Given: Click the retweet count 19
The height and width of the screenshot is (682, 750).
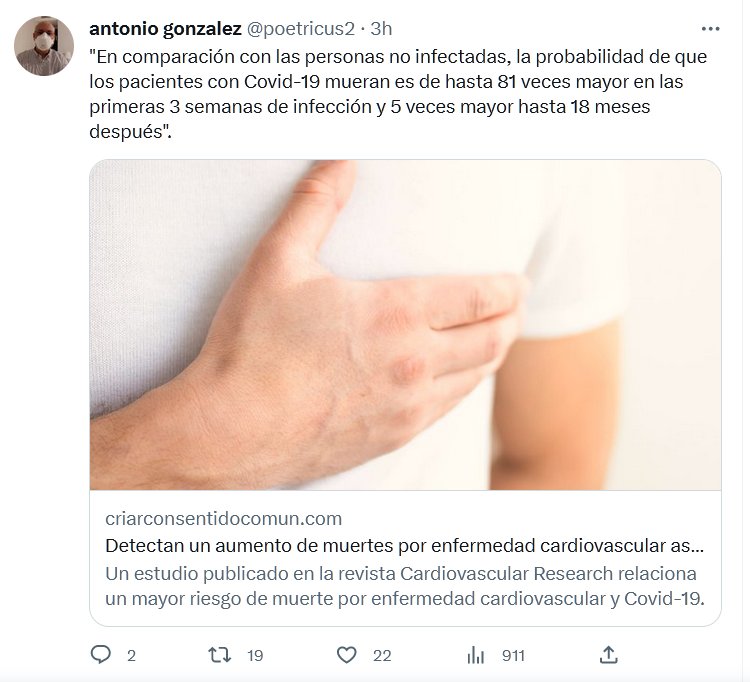Looking at the screenshot, I should [255, 656].
